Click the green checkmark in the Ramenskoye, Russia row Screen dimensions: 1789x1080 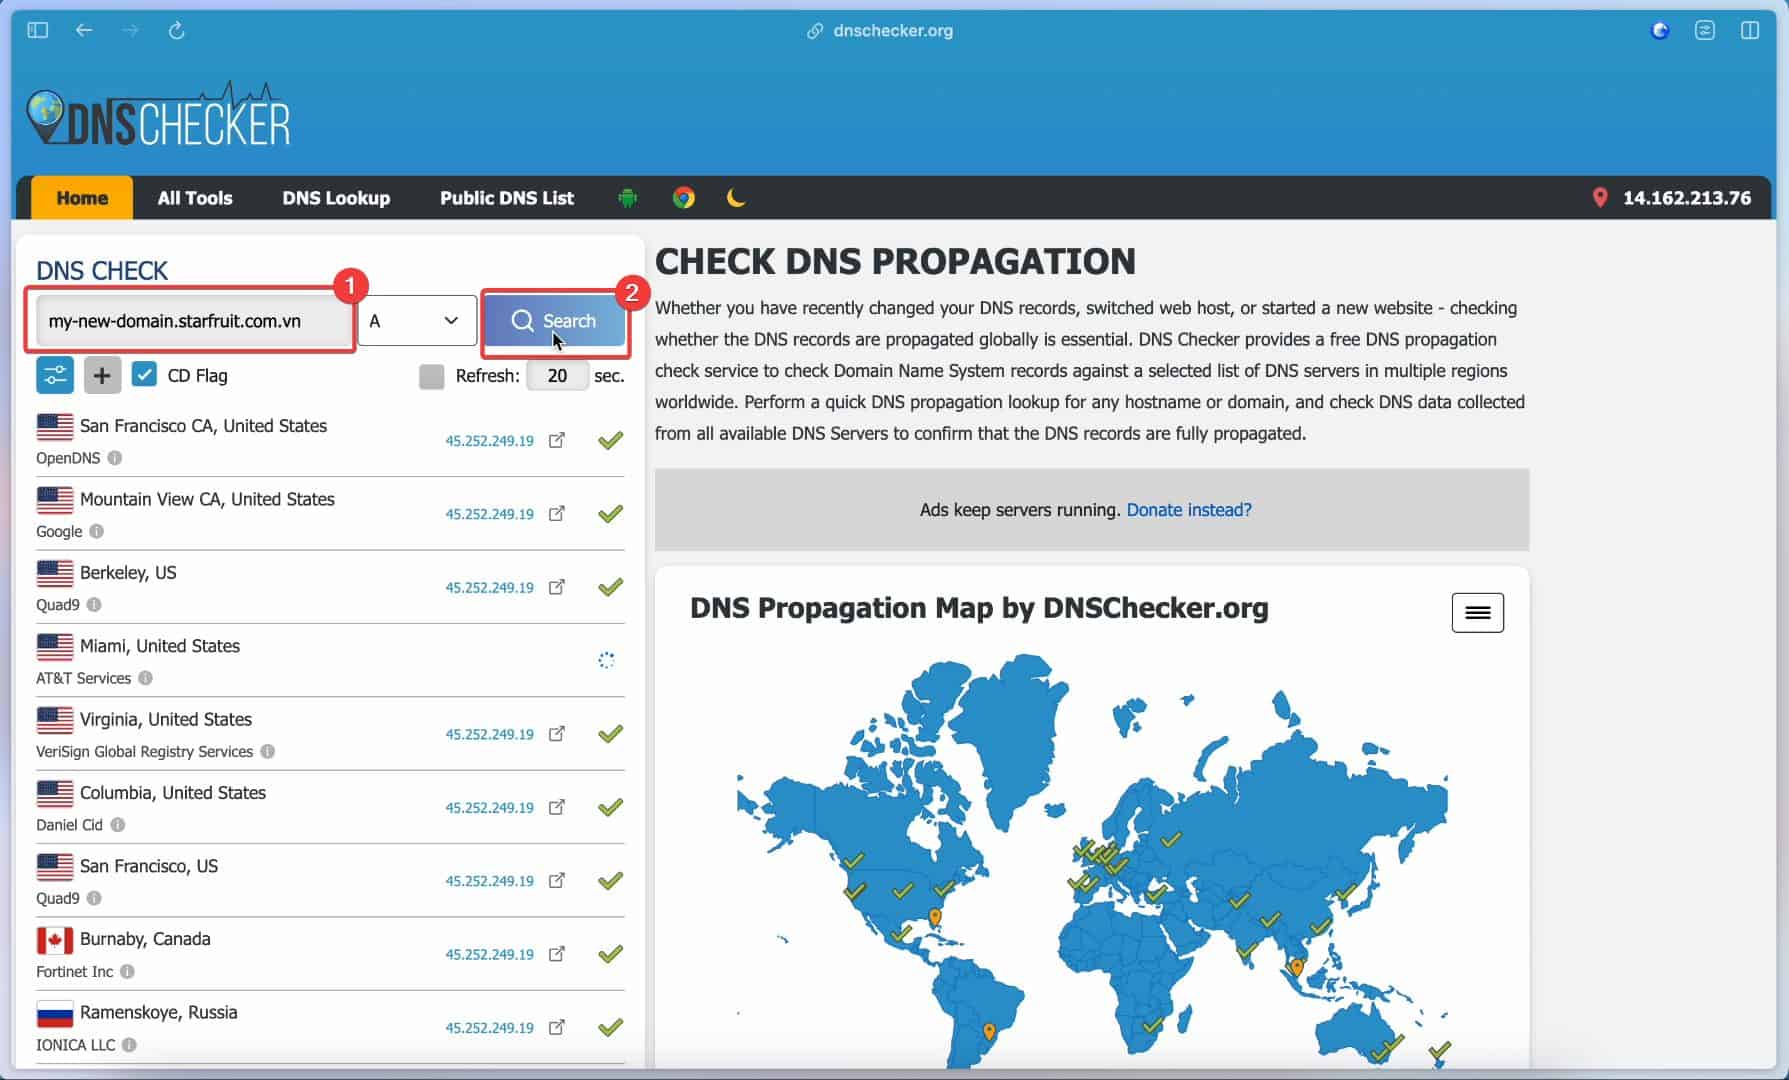pyautogui.click(x=610, y=1027)
